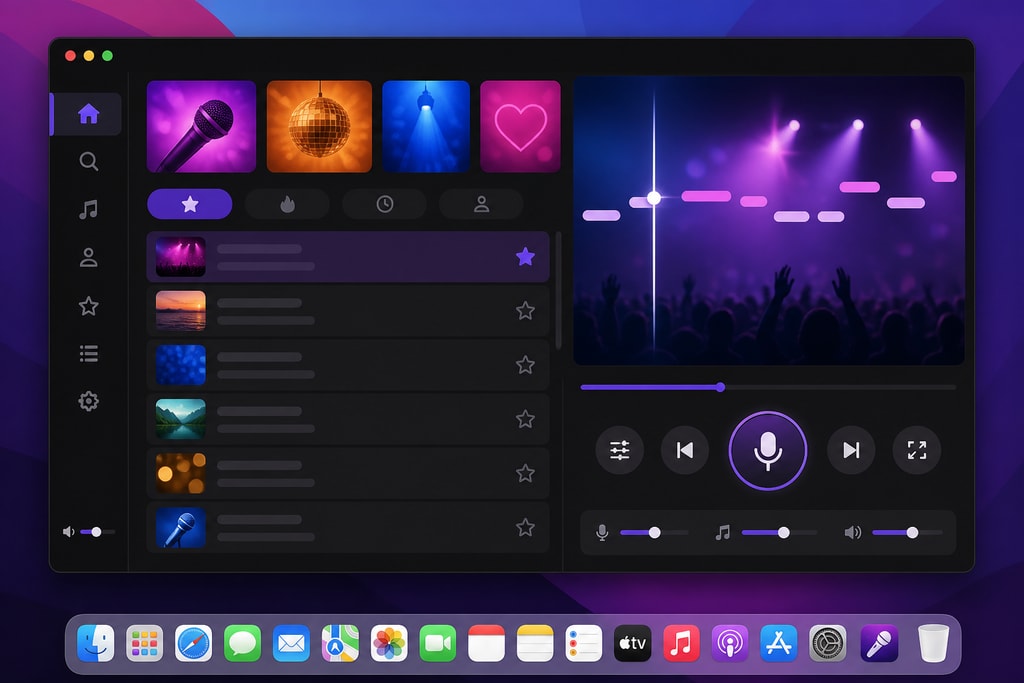Switch to the flame trending tab
The image size is (1024, 683).
(287, 204)
